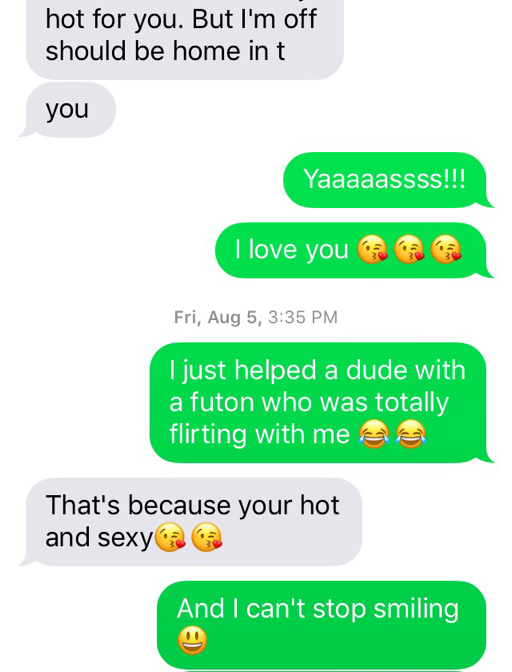The height and width of the screenshot is (672, 512).
Task: Tap second kiss emoji in 'hot and sexy' message
Action: (x=207, y=537)
